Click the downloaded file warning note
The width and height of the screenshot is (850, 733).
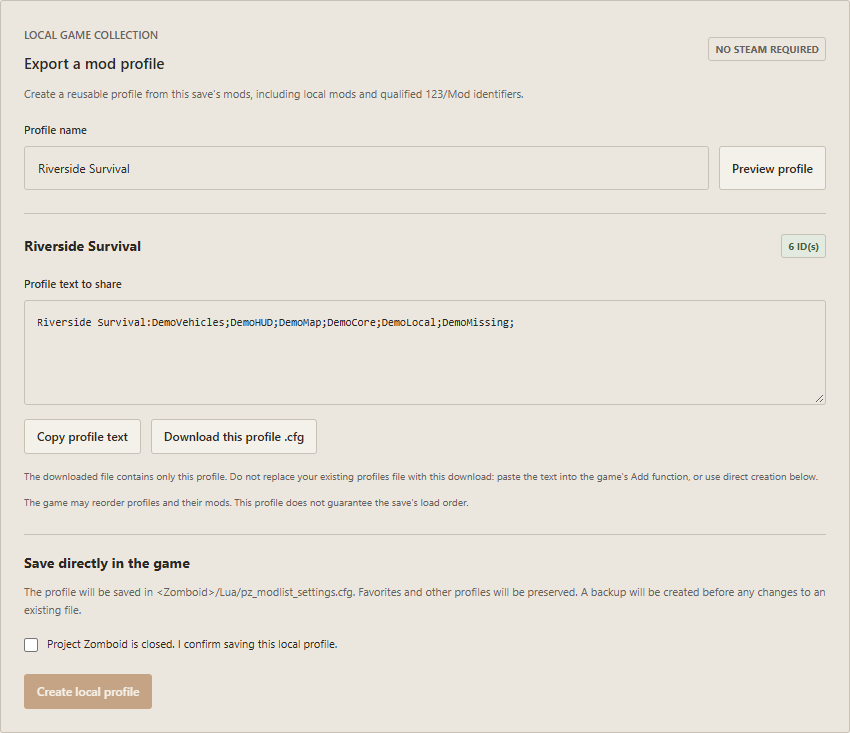point(421,477)
